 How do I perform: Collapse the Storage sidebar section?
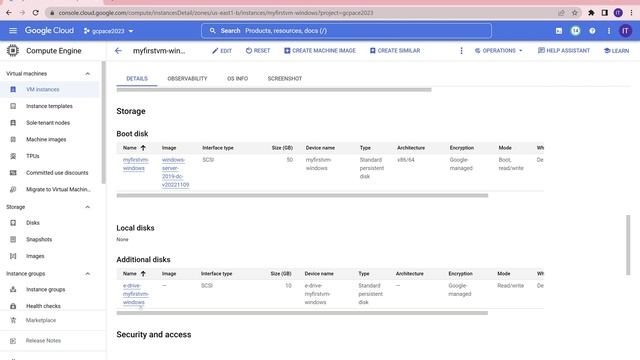coord(87,207)
